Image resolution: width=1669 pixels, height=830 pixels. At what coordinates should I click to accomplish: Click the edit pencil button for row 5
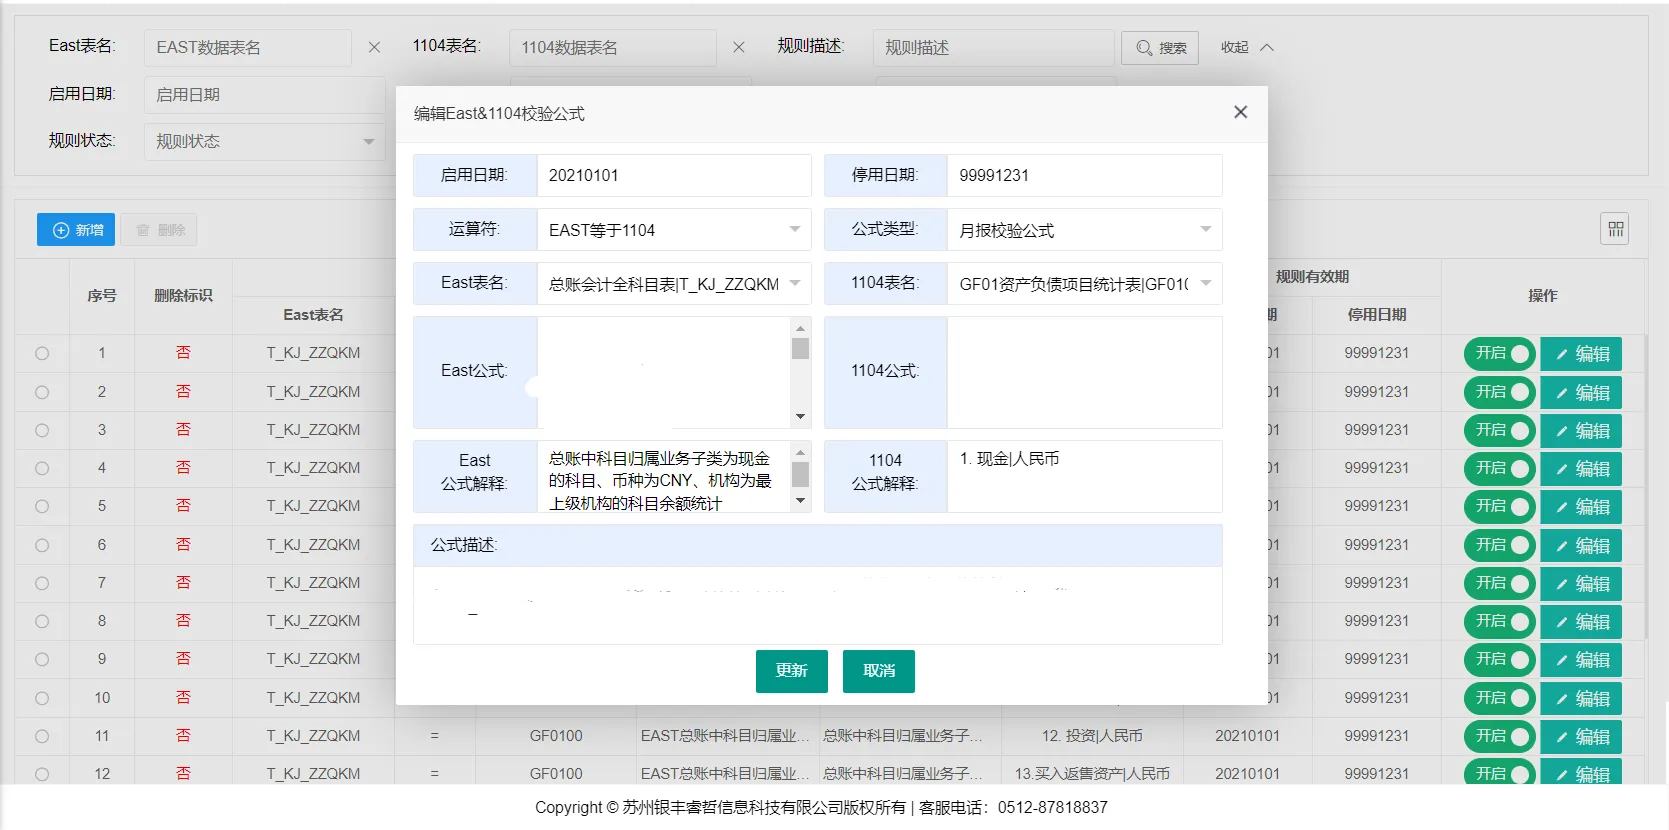(x=1581, y=507)
